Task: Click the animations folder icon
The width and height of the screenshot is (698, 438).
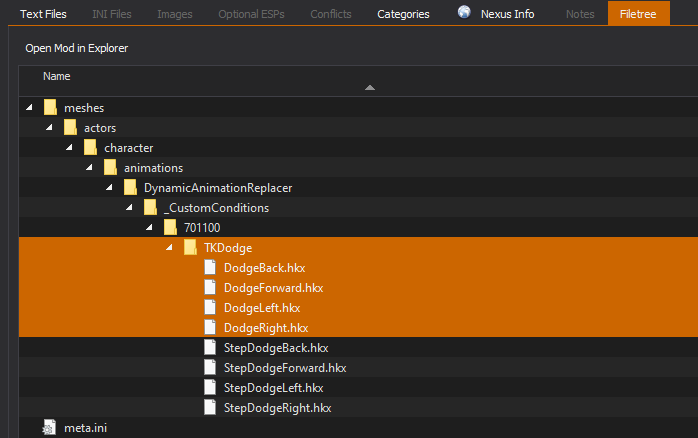Action: [x=110, y=167]
